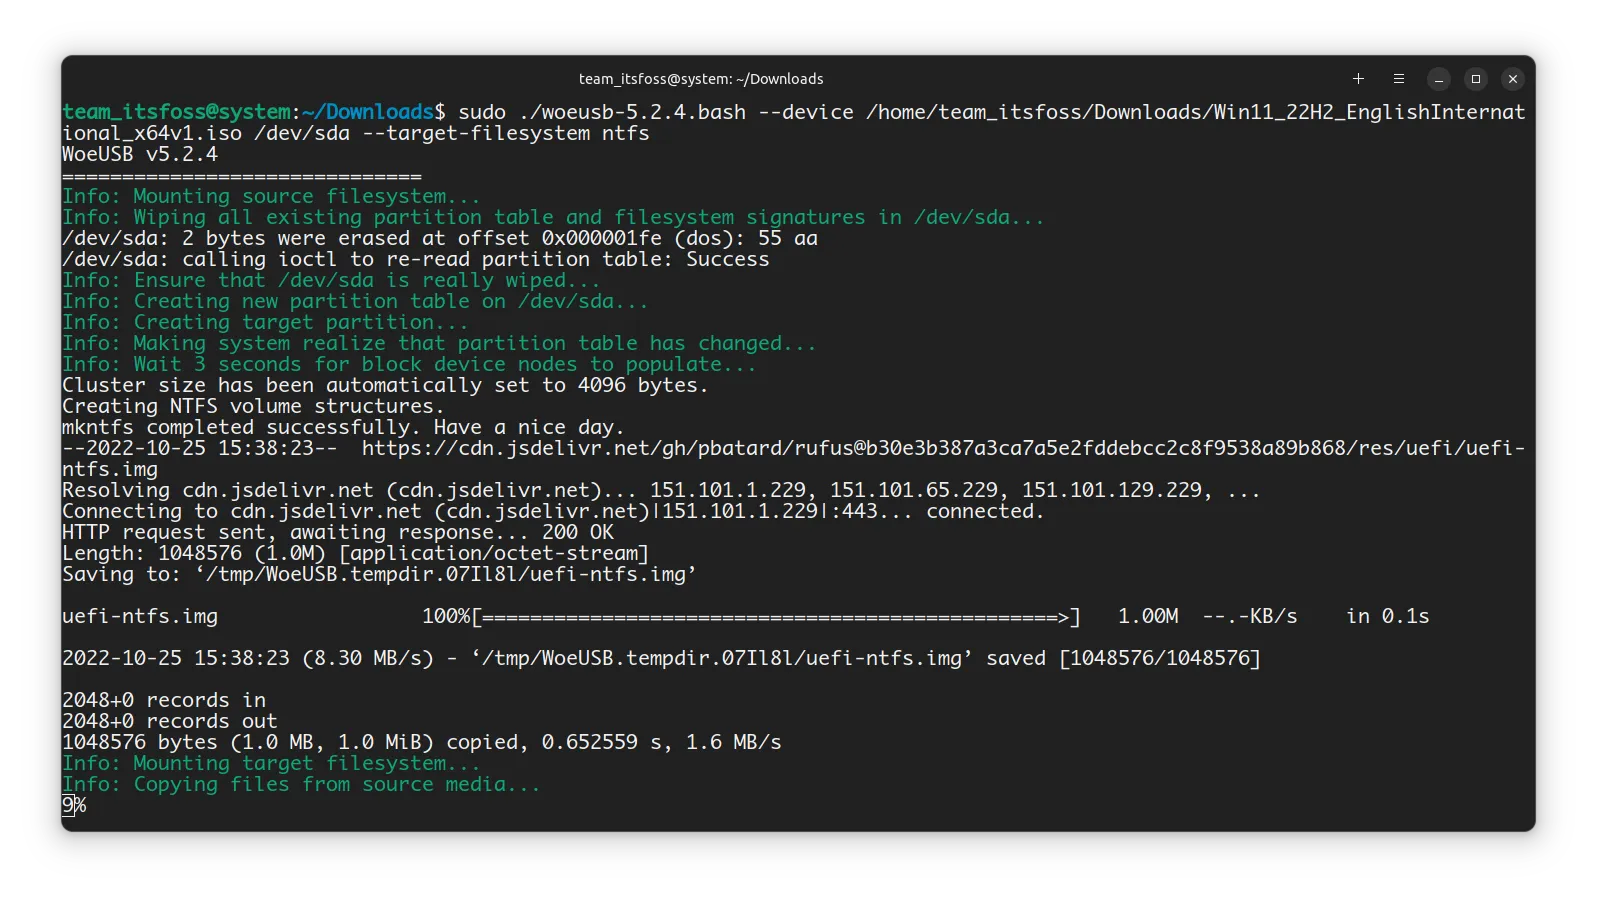1597x899 pixels.
Task: Click the prompt text team_itsfoss@system
Action: [x=177, y=112]
